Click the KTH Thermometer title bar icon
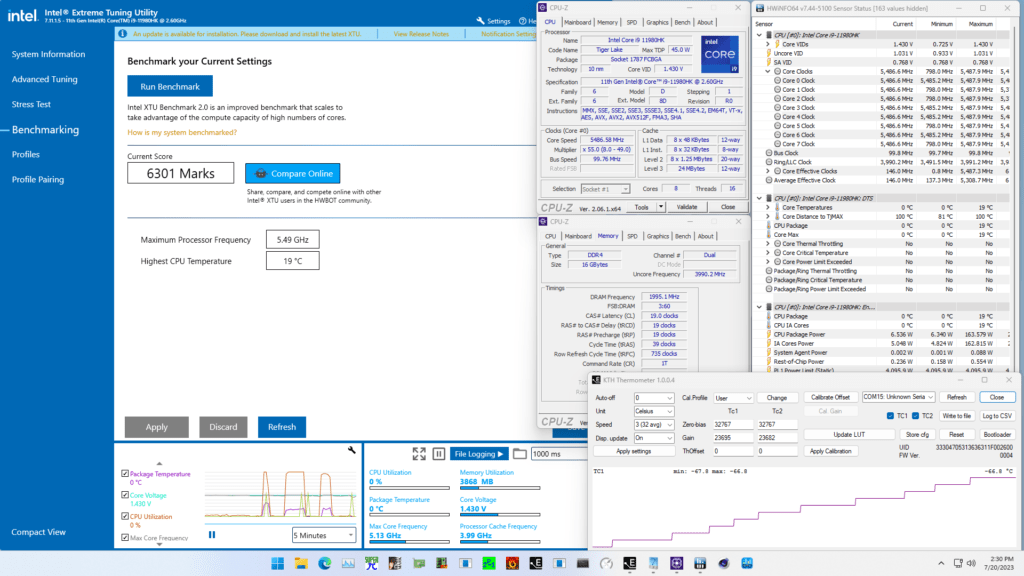 click(596, 380)
